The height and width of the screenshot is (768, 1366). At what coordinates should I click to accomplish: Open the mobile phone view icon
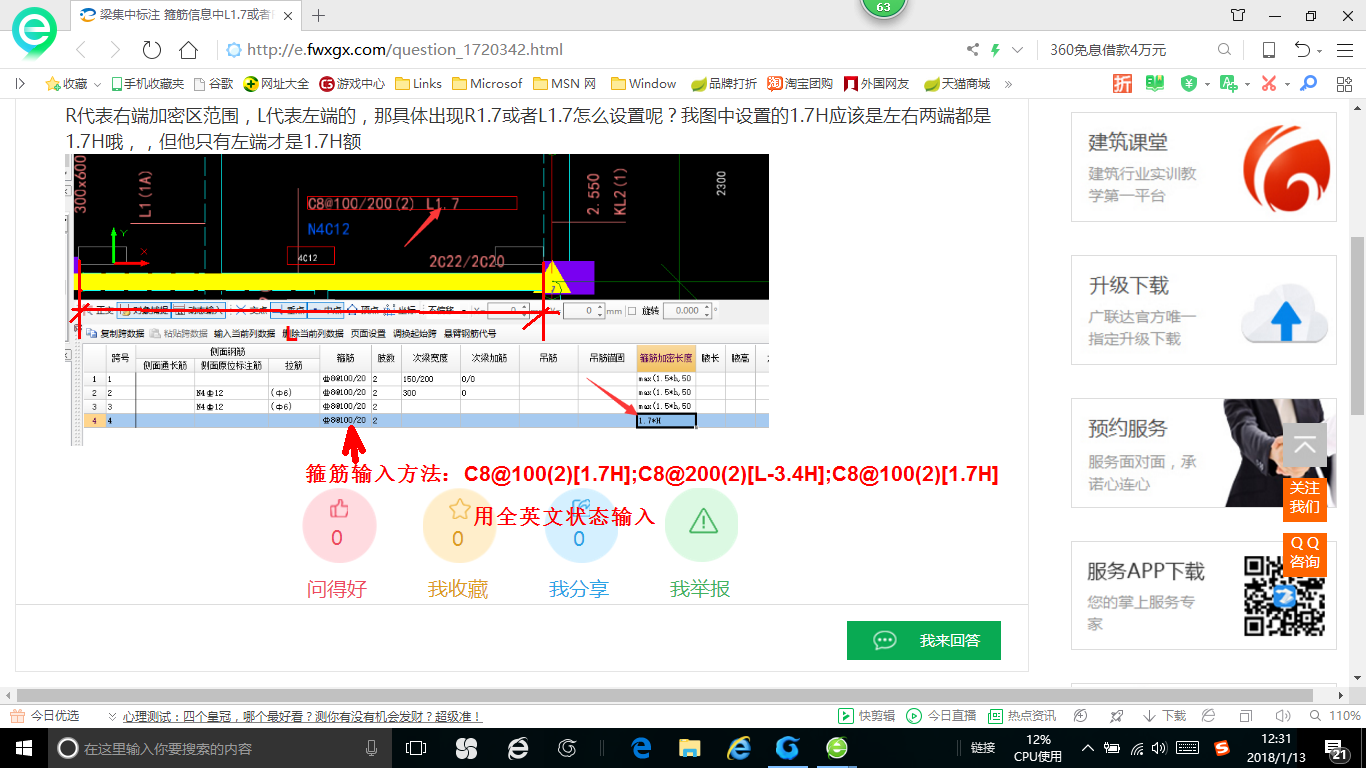[1268, 50]
